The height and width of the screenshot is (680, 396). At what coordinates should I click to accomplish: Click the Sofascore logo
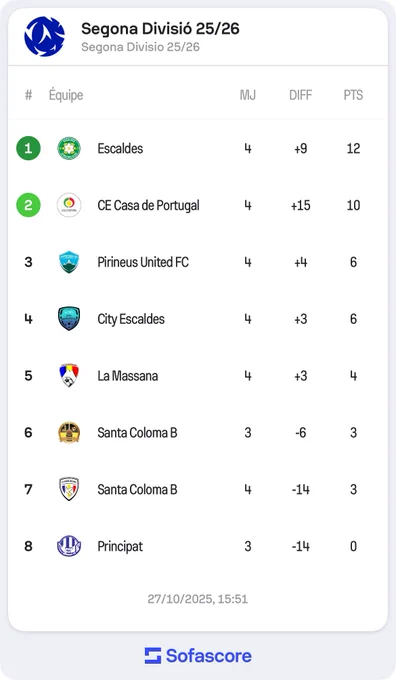[x=198, y=656]
